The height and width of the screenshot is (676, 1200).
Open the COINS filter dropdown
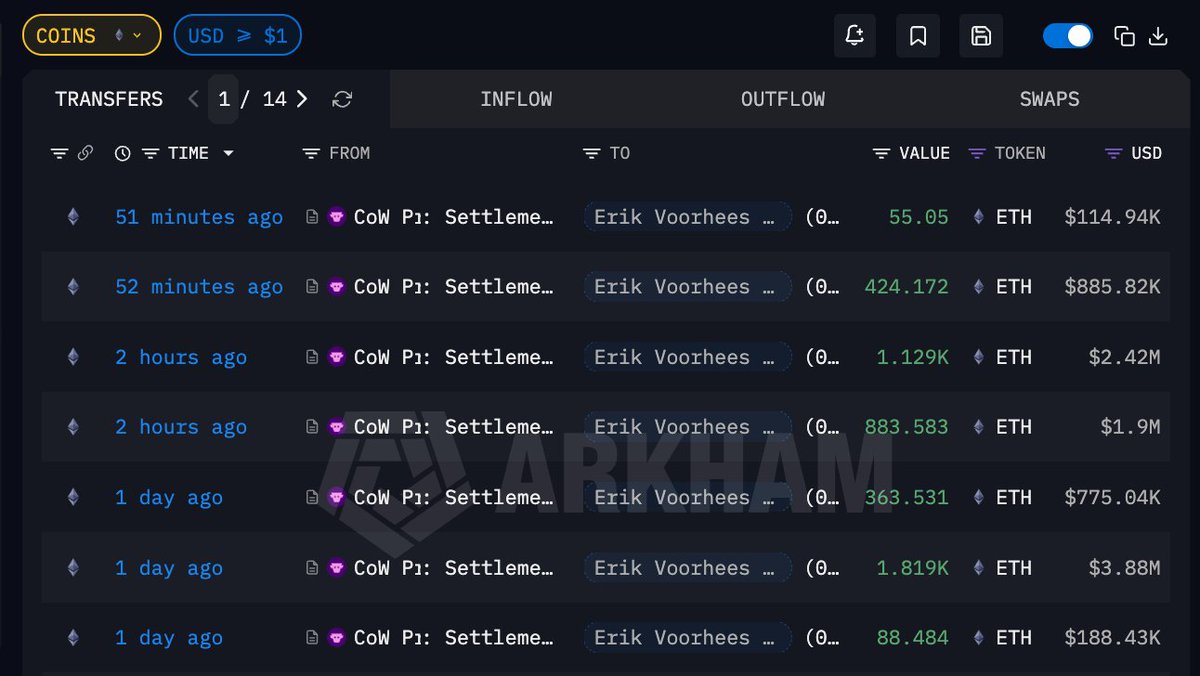pyautogui.click(x=91, y=36)
